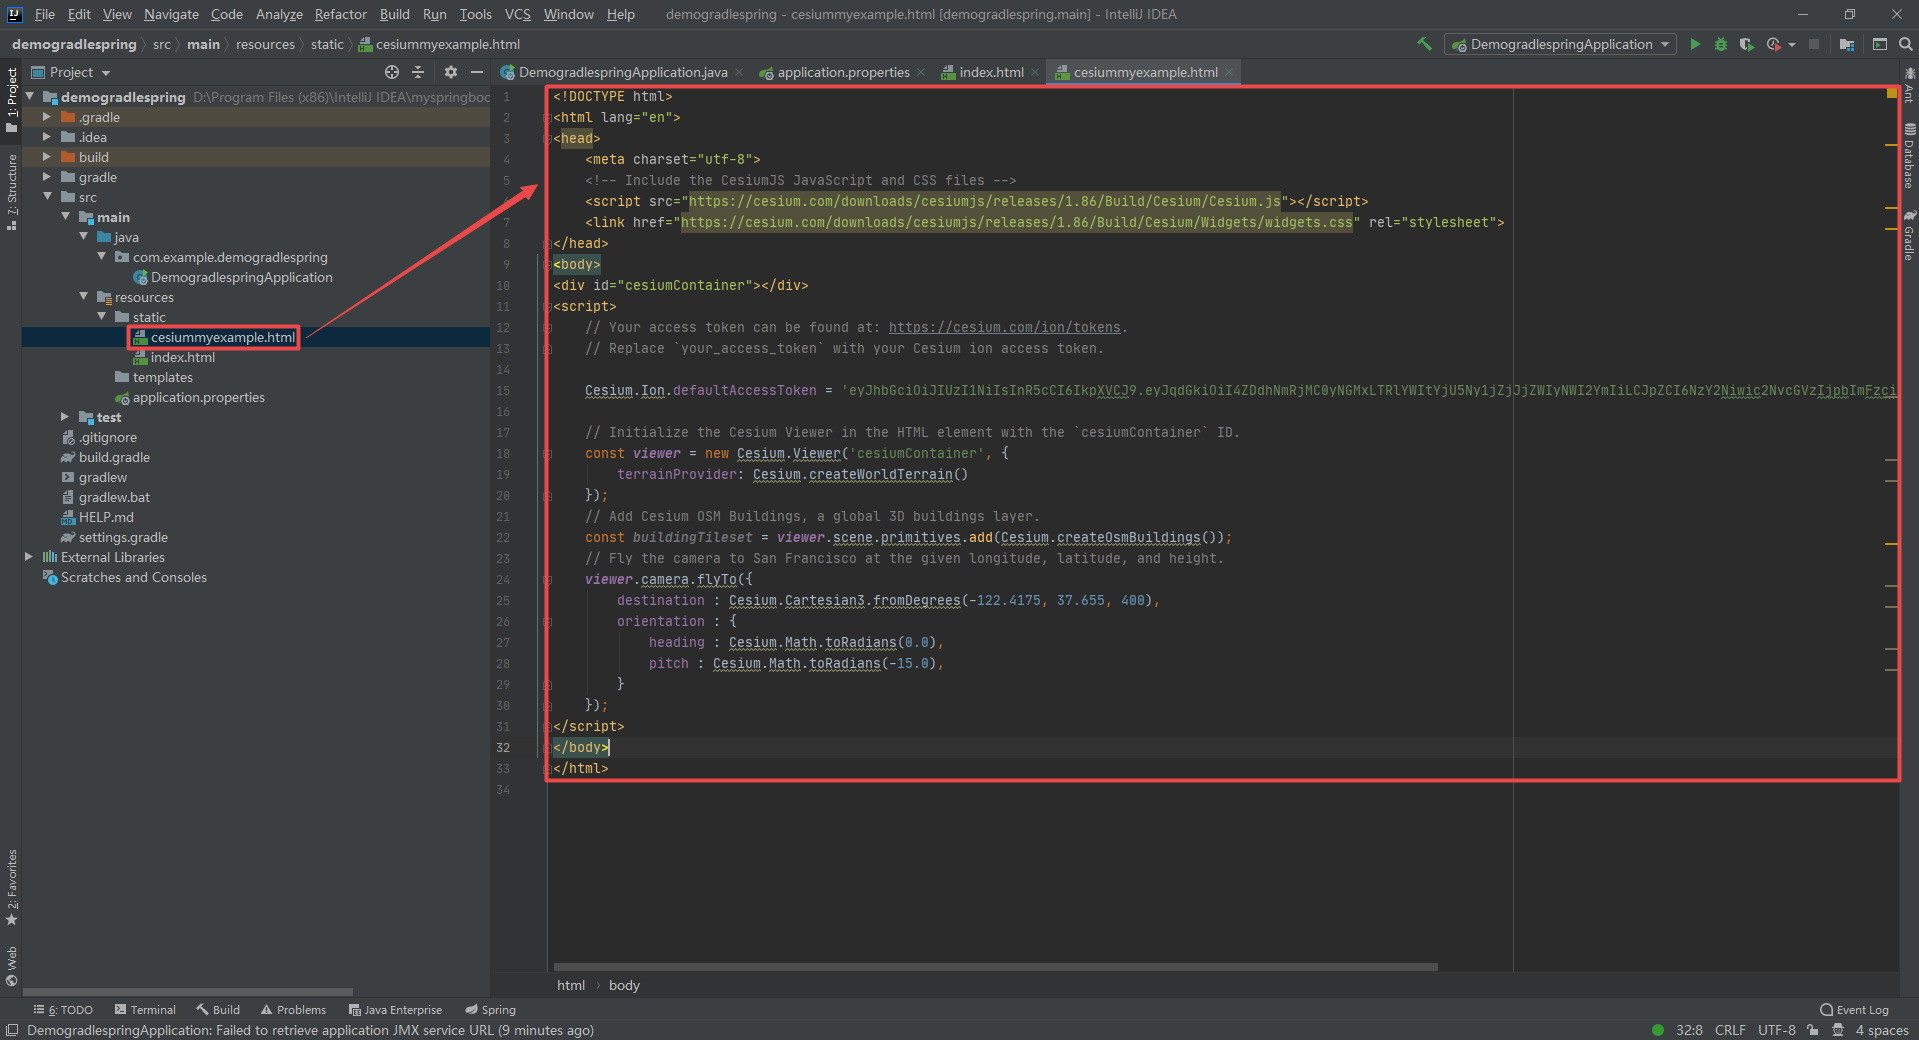Open the Event Log
This screenshot has height=1040, width=1919.
click(1854, 1010)
